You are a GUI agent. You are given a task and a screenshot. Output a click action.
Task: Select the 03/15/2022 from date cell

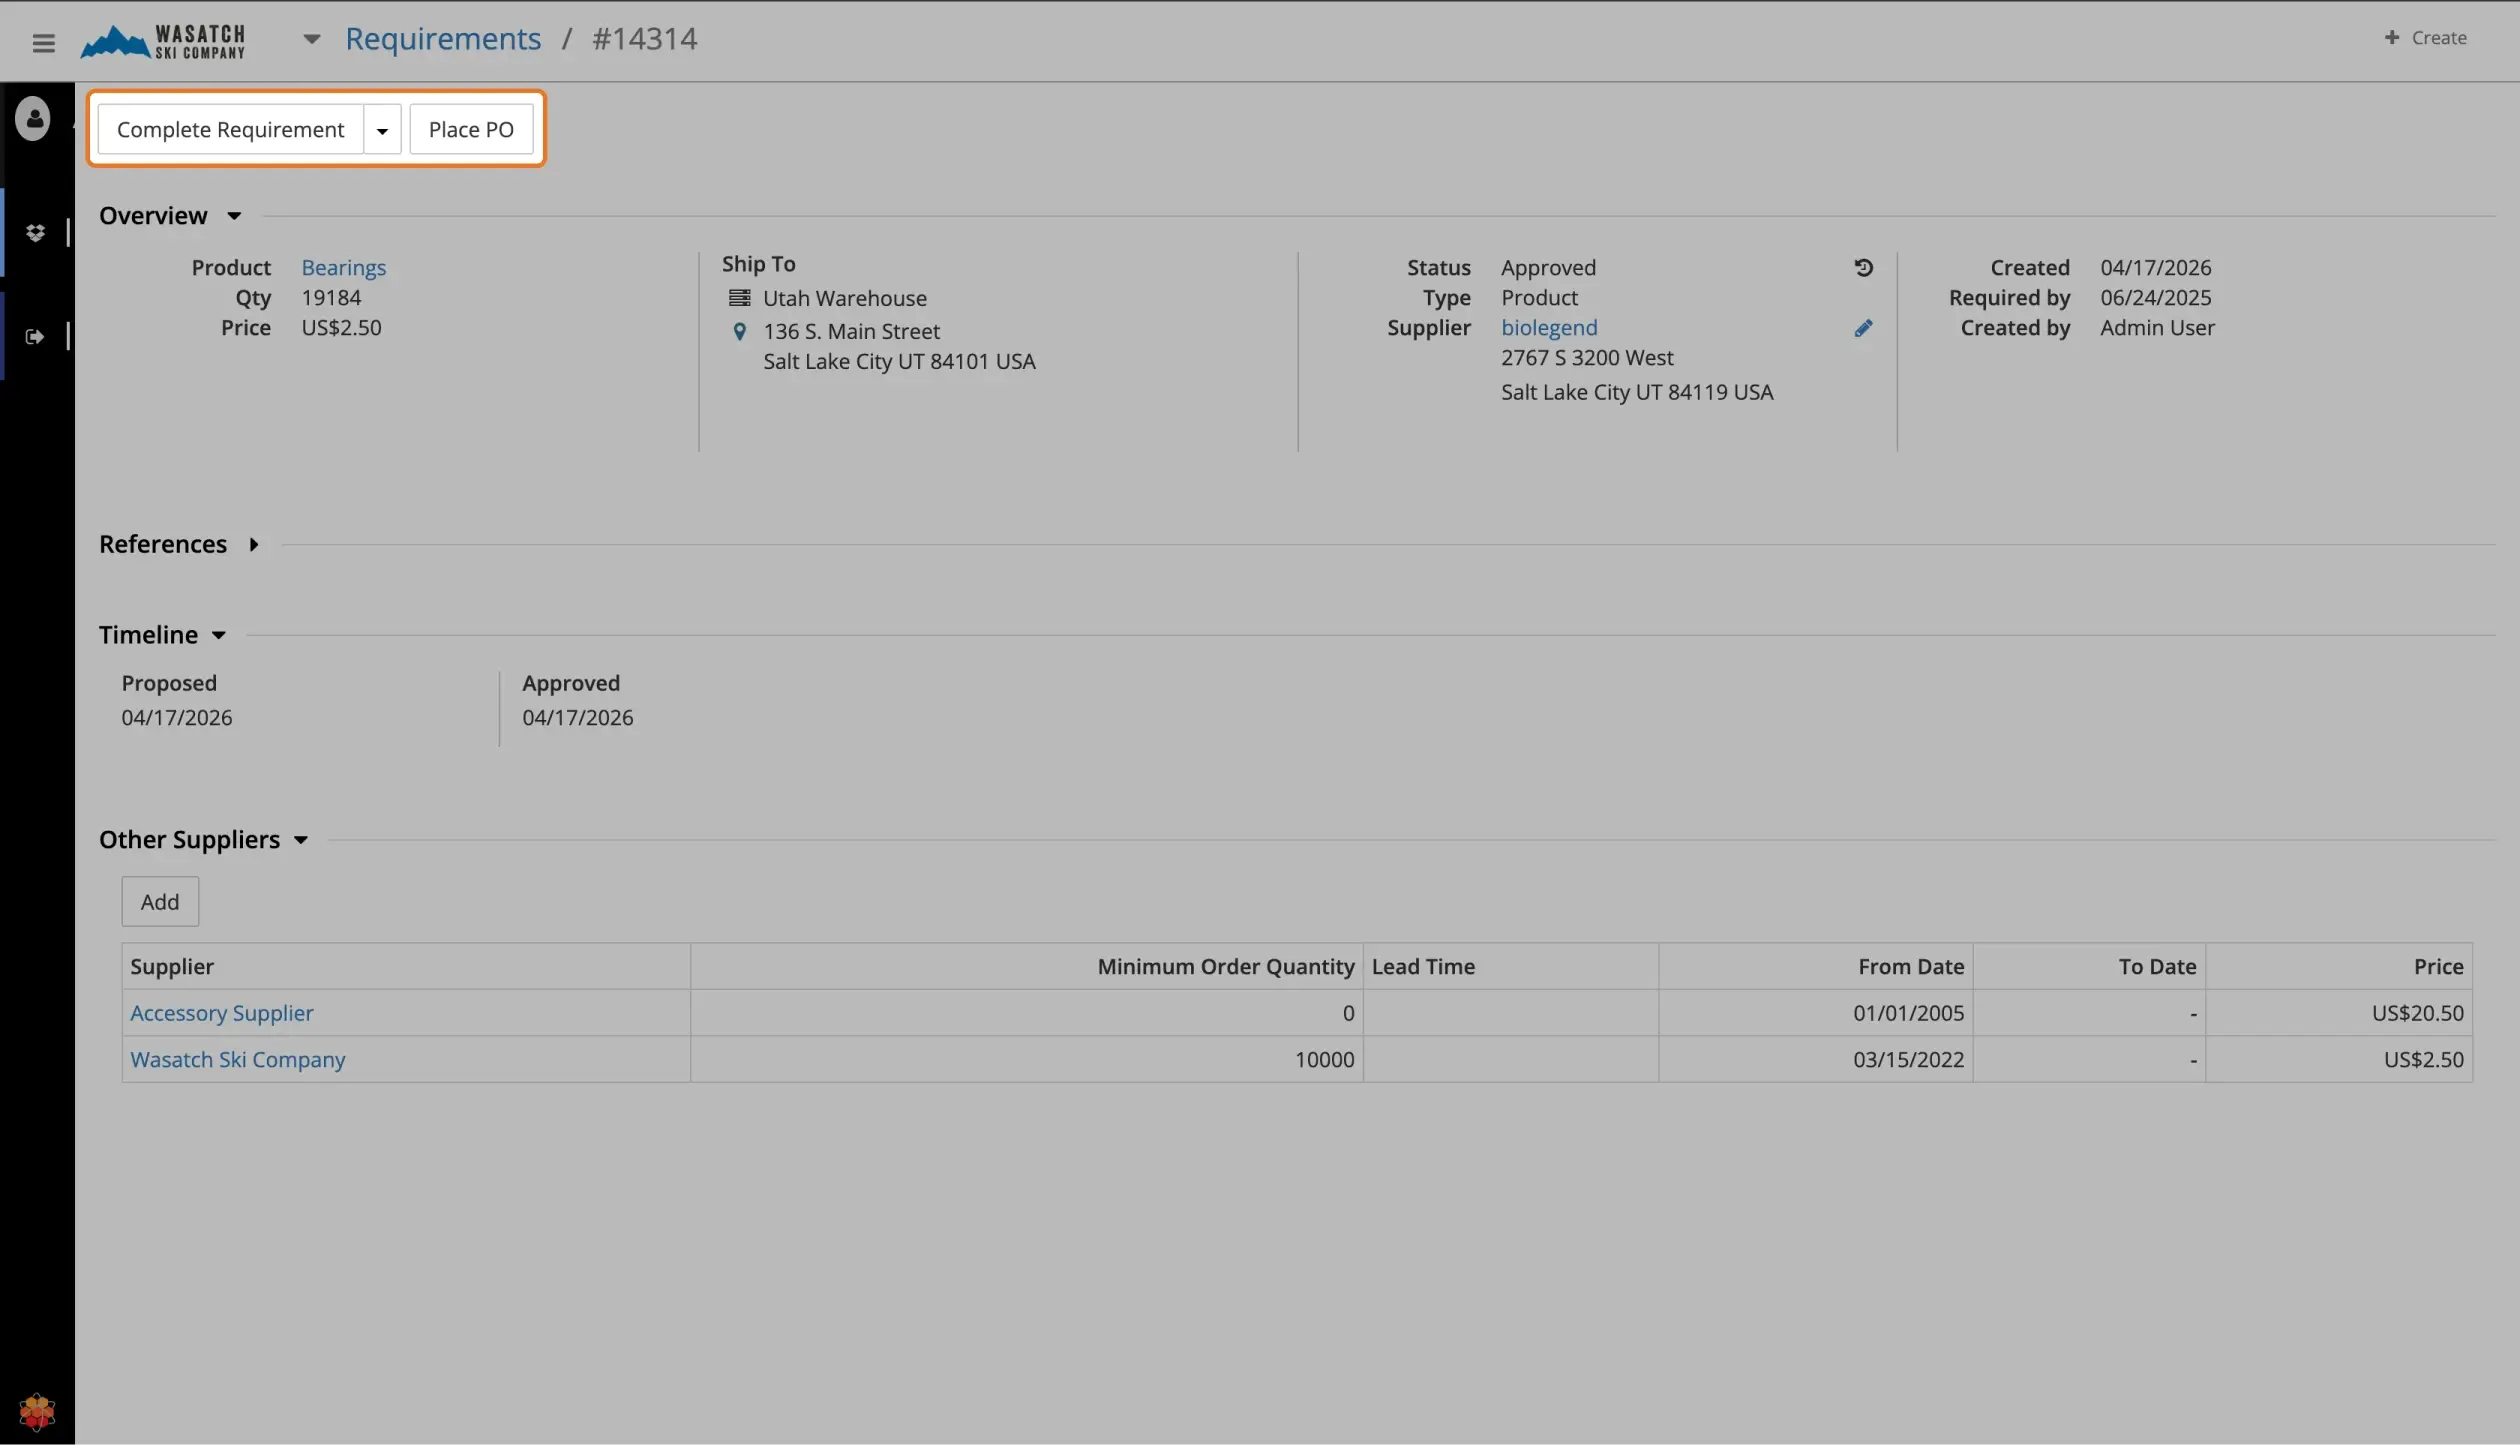1815,1059
